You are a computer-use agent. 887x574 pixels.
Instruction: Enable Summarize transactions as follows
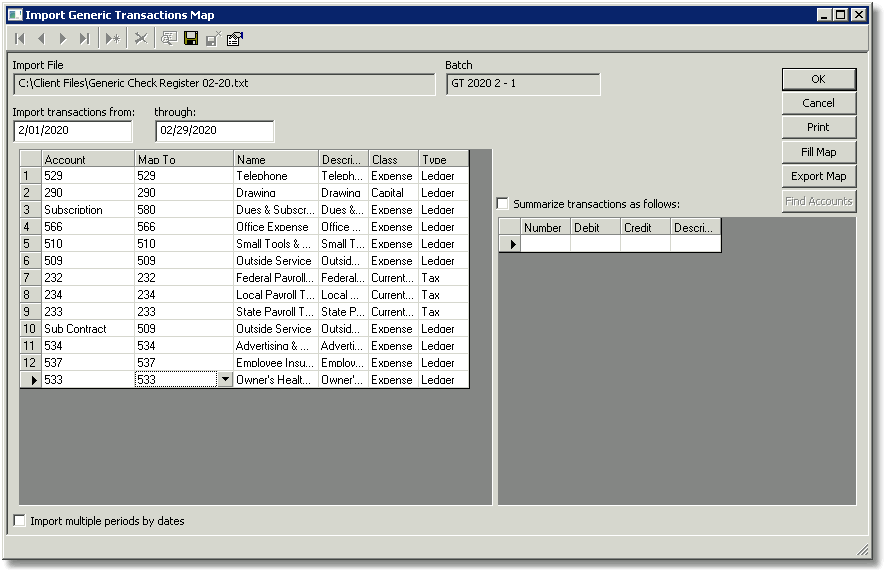(502, 204)
